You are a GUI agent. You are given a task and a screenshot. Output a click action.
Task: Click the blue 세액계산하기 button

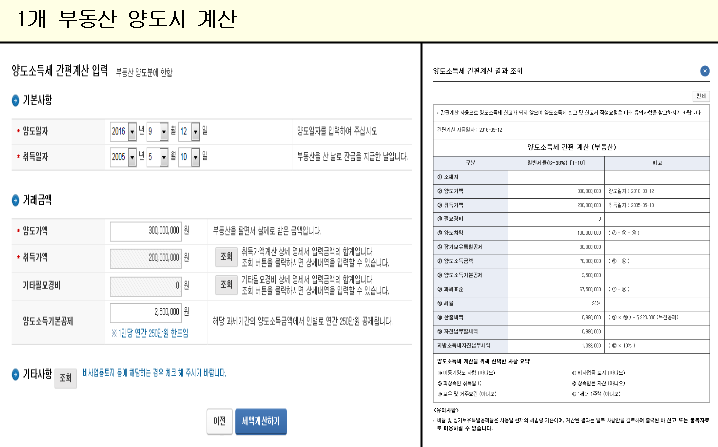(261, 421)
